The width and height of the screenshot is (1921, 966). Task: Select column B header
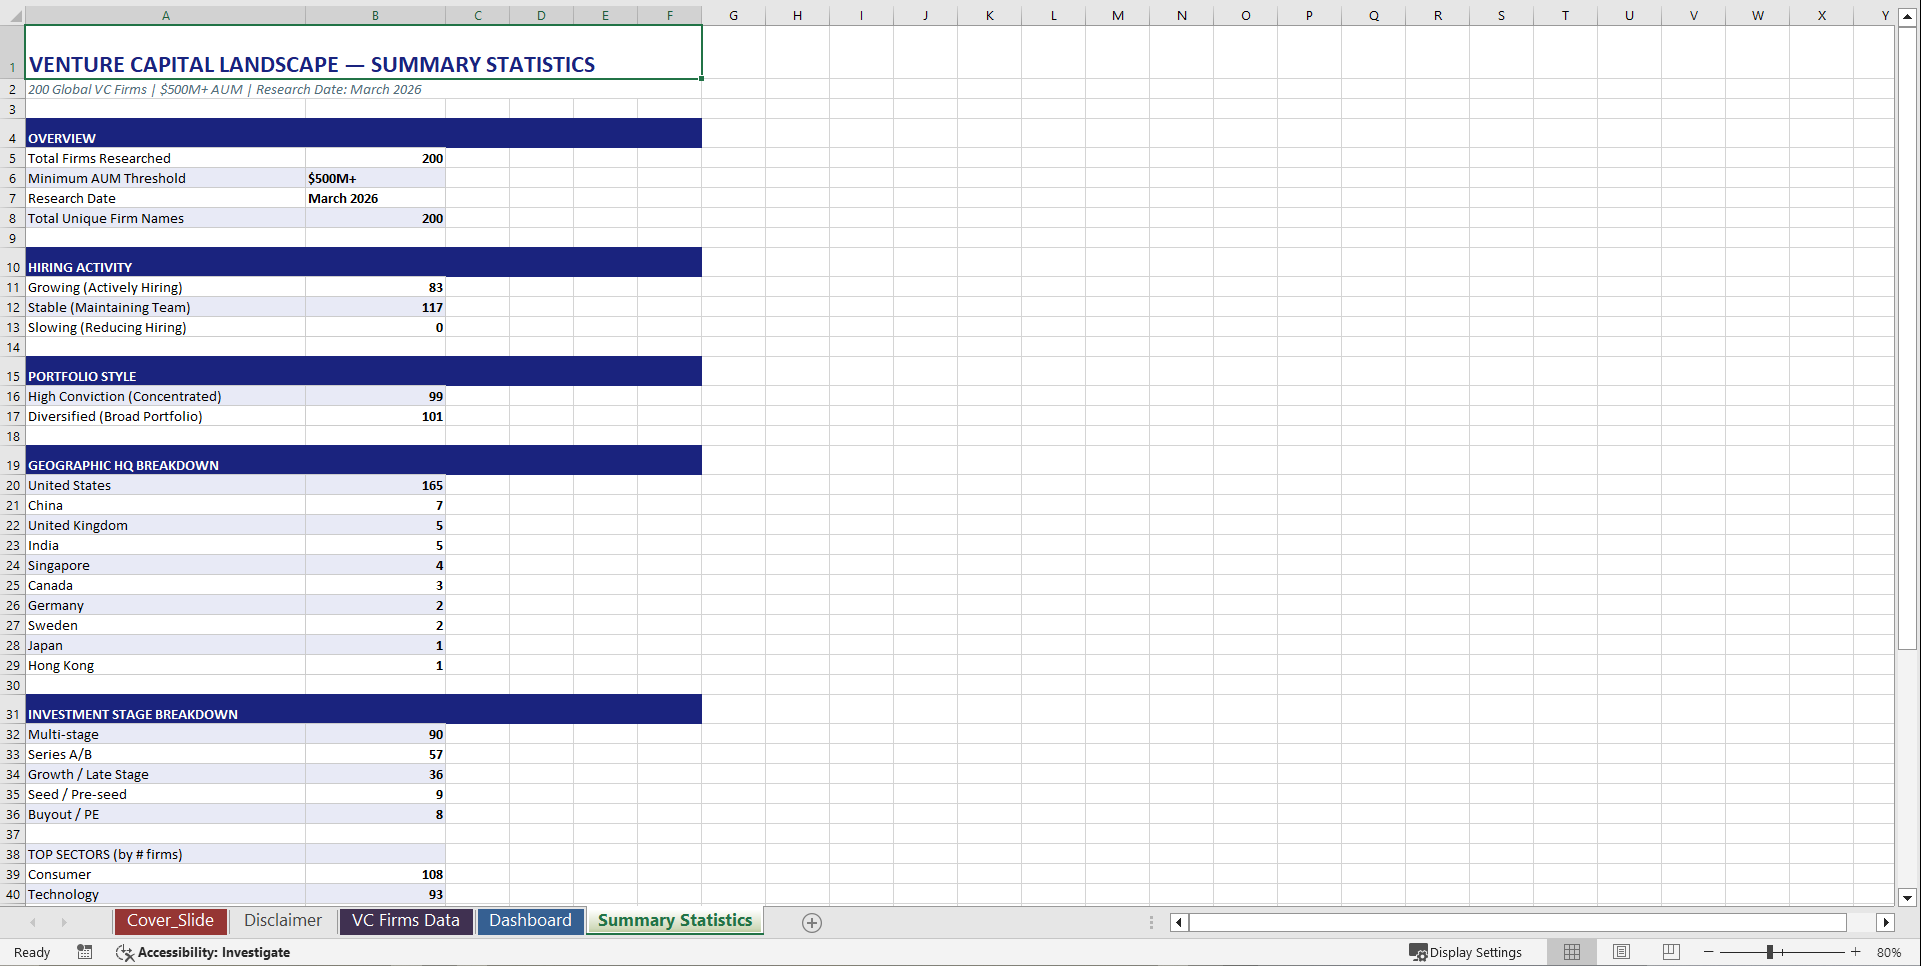coord(375,15)
